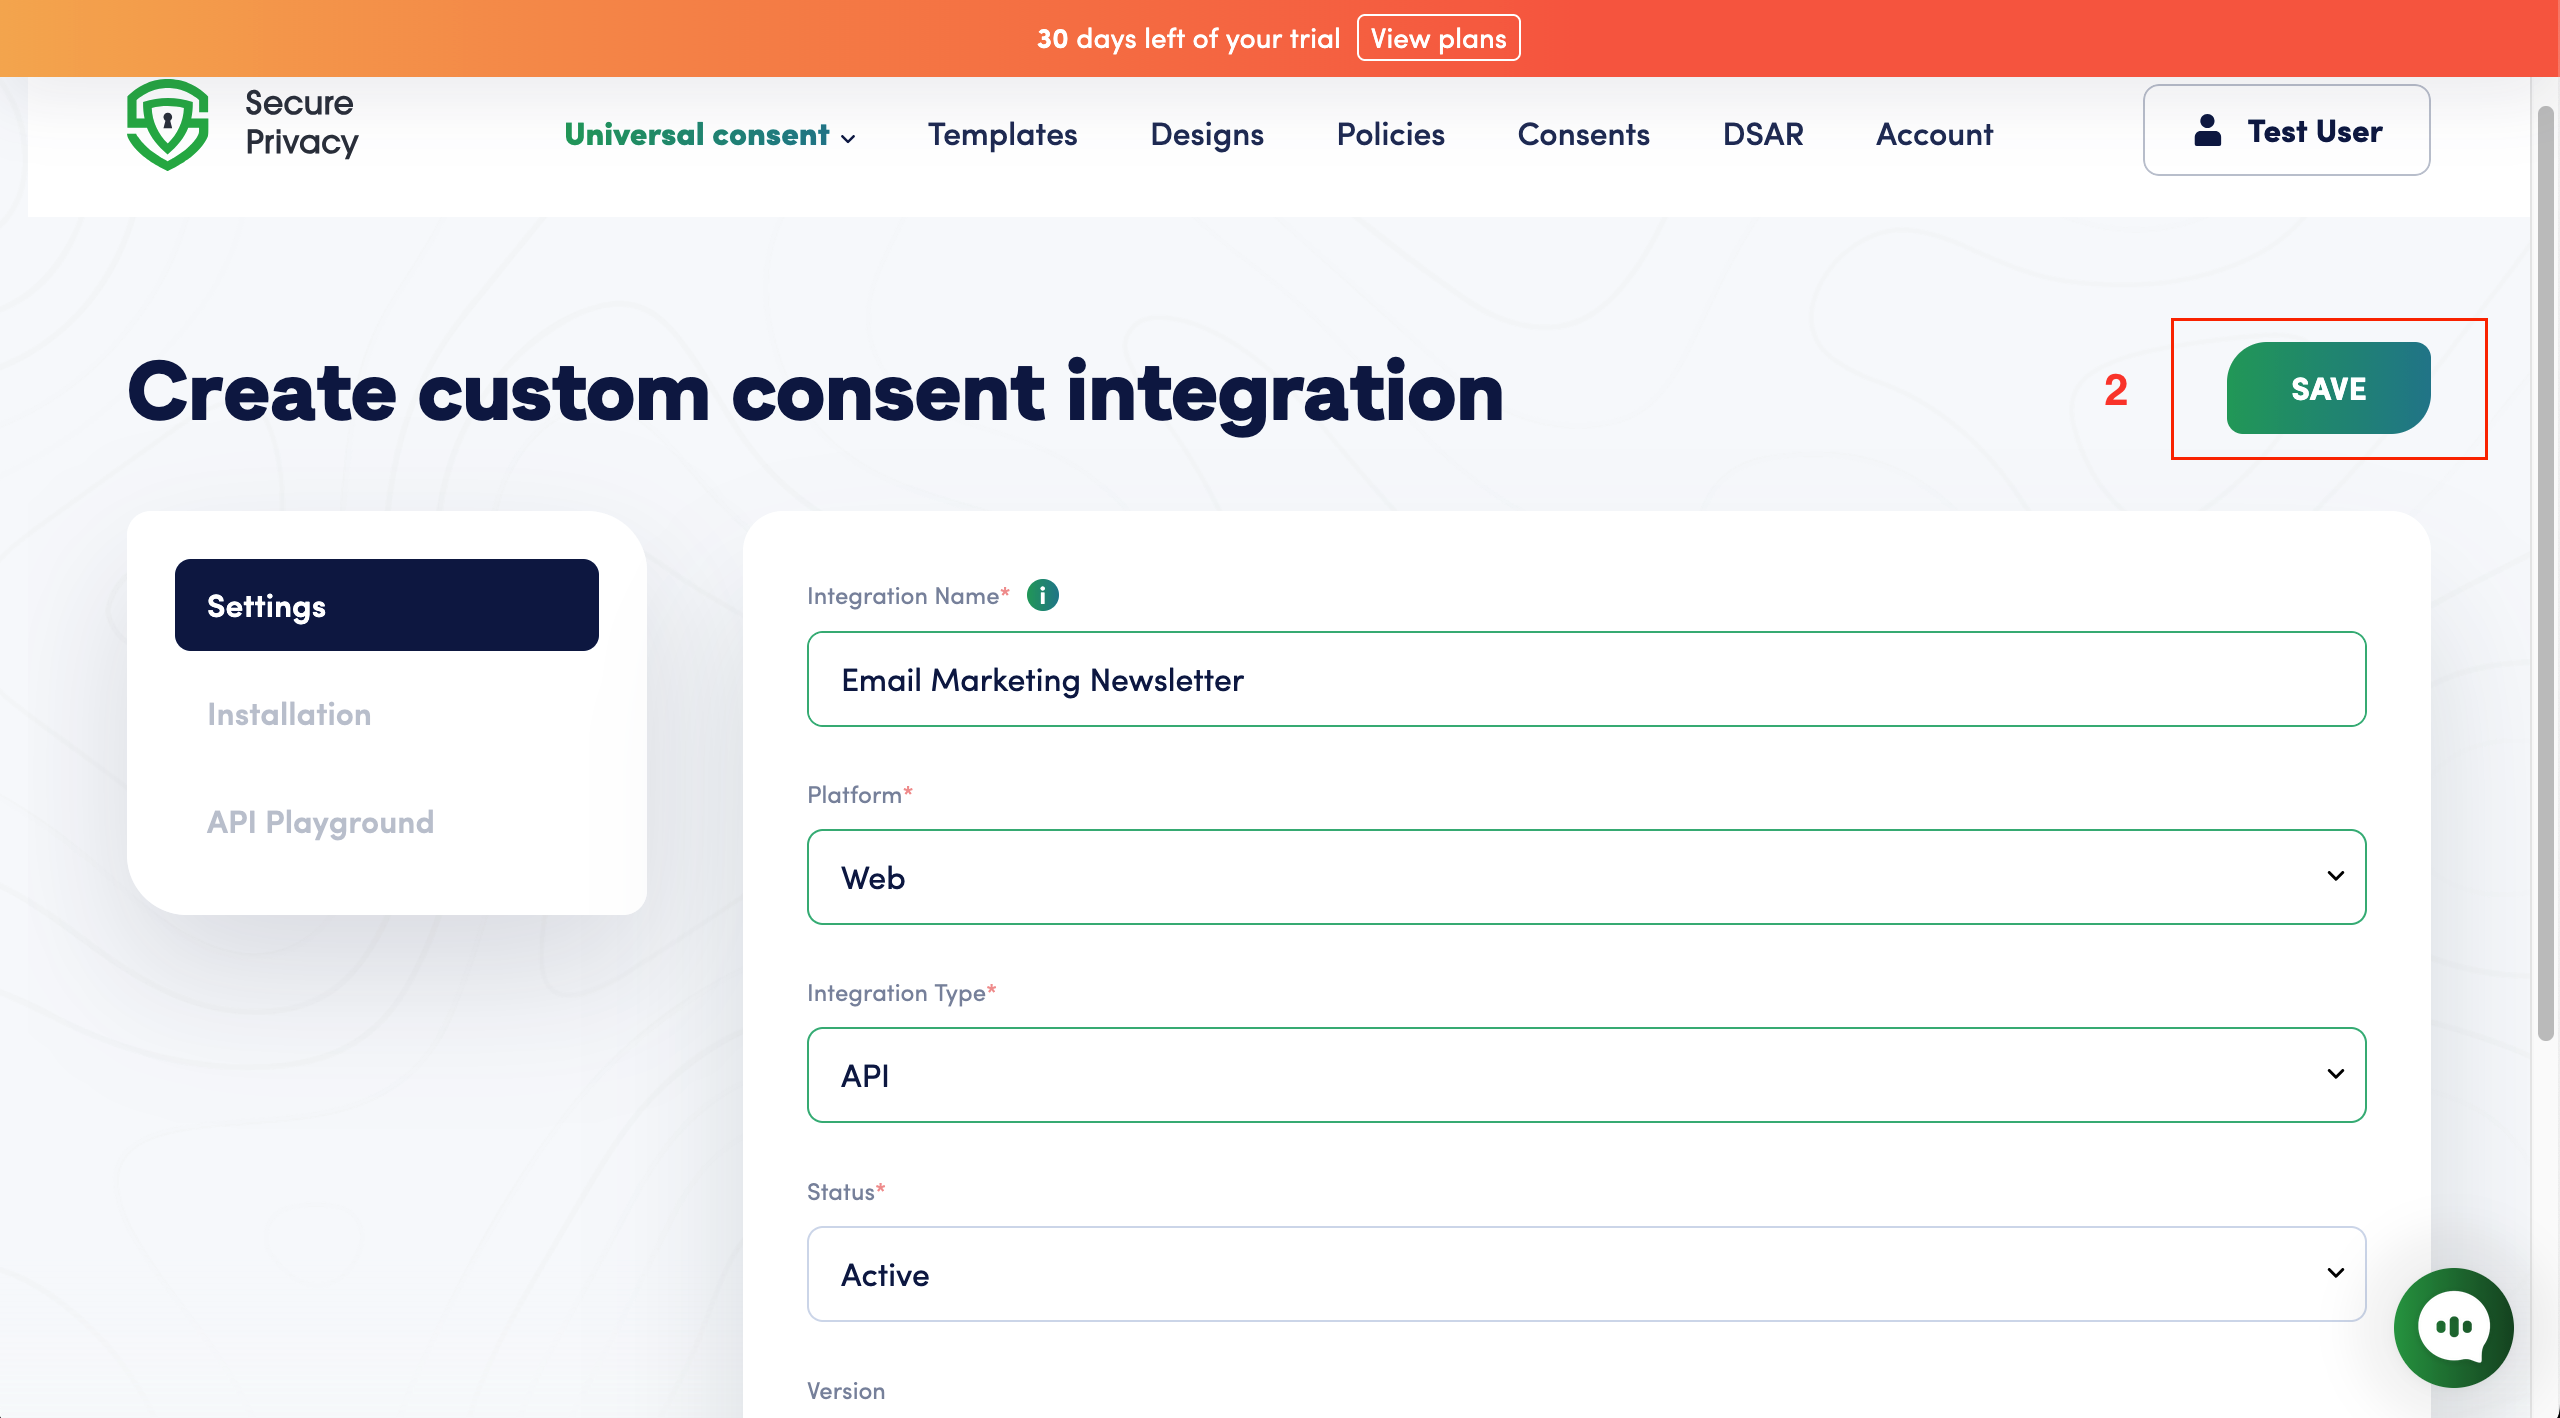Navigate to the Consents page
The width and height of the screenshot is (2560, 1418).
1583,134
